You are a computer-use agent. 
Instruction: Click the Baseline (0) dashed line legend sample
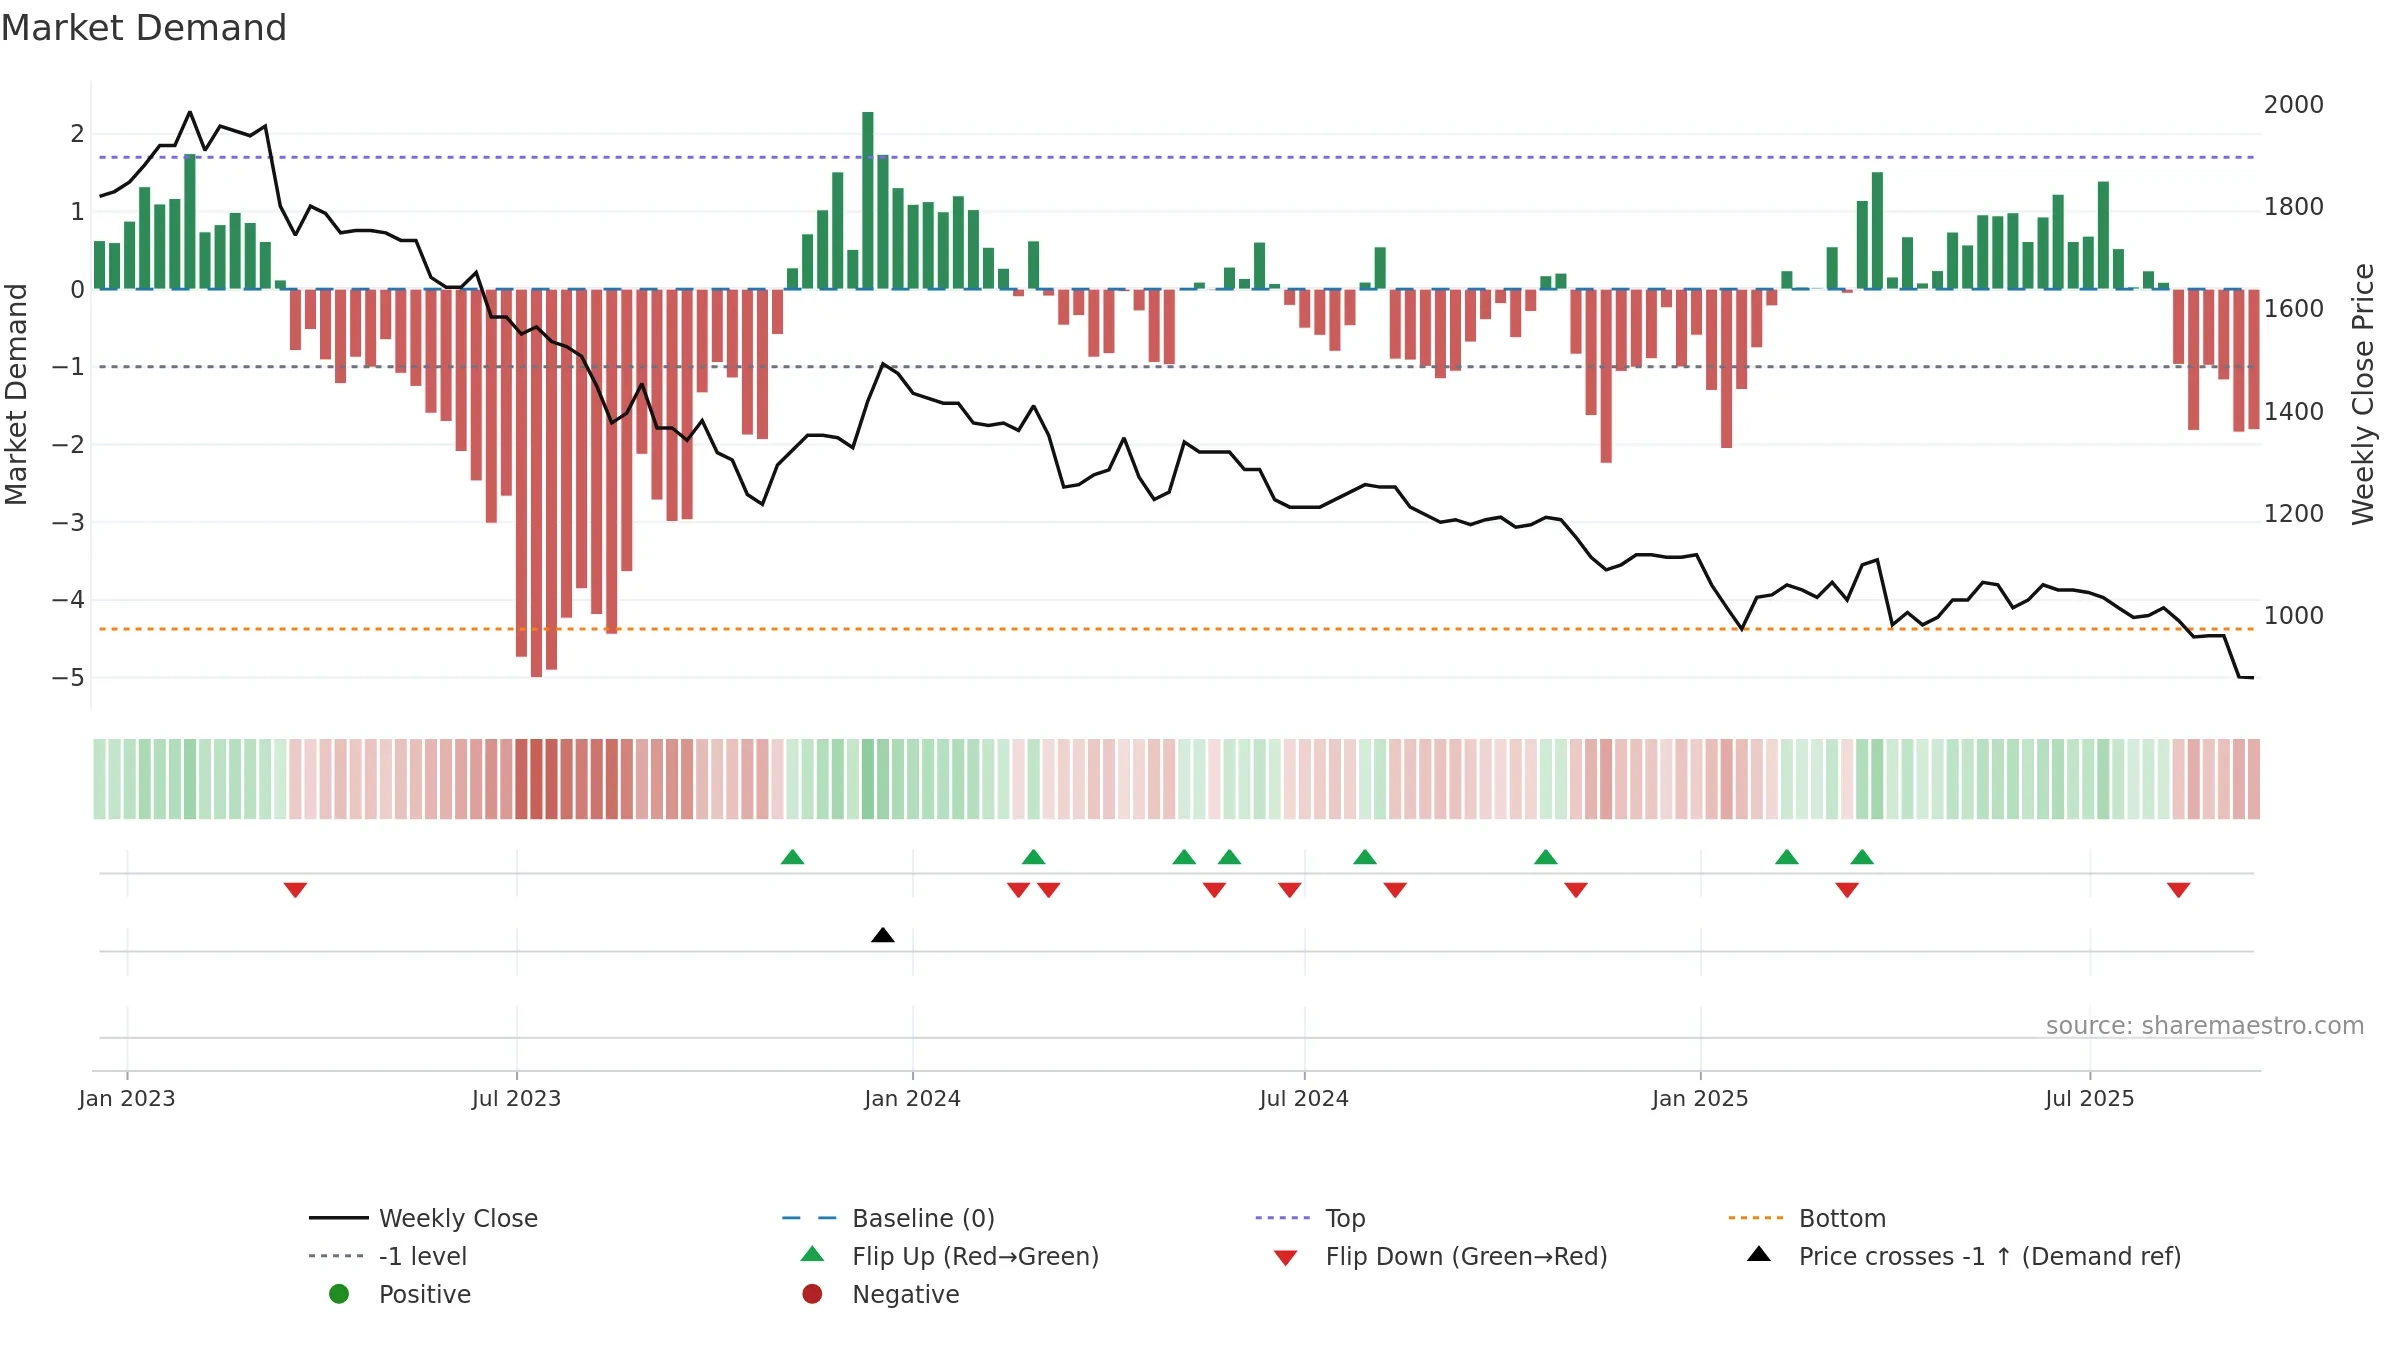click(x=810, y=1218)
